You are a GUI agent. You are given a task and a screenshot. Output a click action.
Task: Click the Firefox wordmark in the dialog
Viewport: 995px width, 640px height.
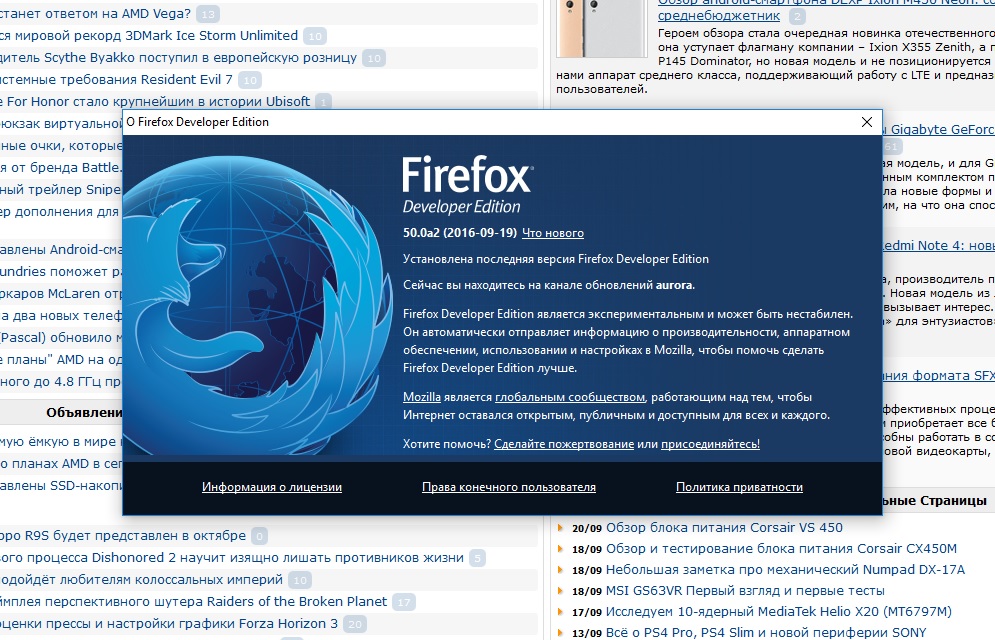468,175
